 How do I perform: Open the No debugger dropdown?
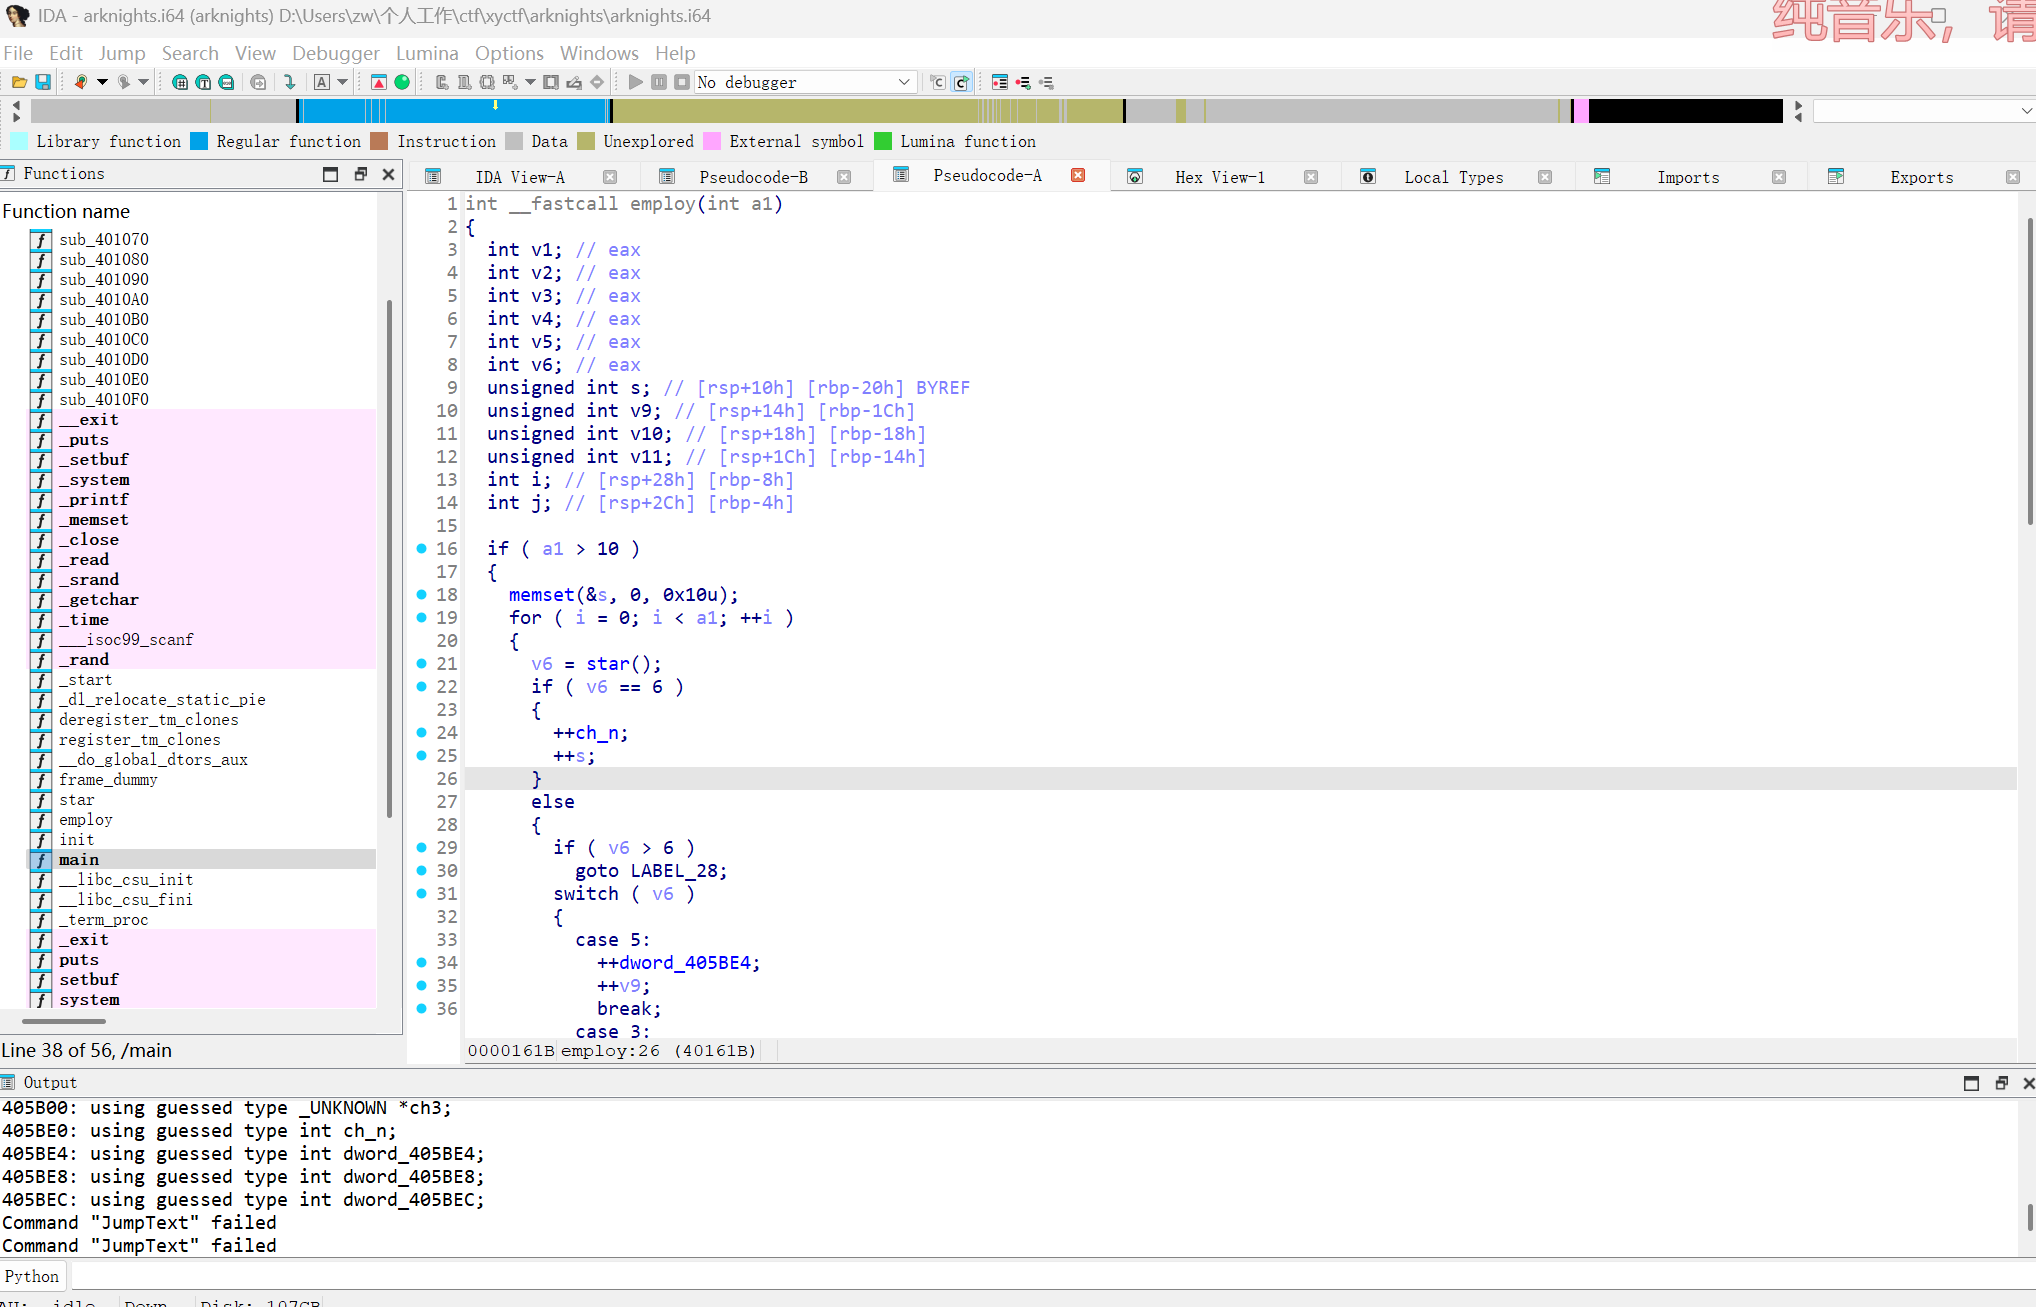tap(903, 82)
